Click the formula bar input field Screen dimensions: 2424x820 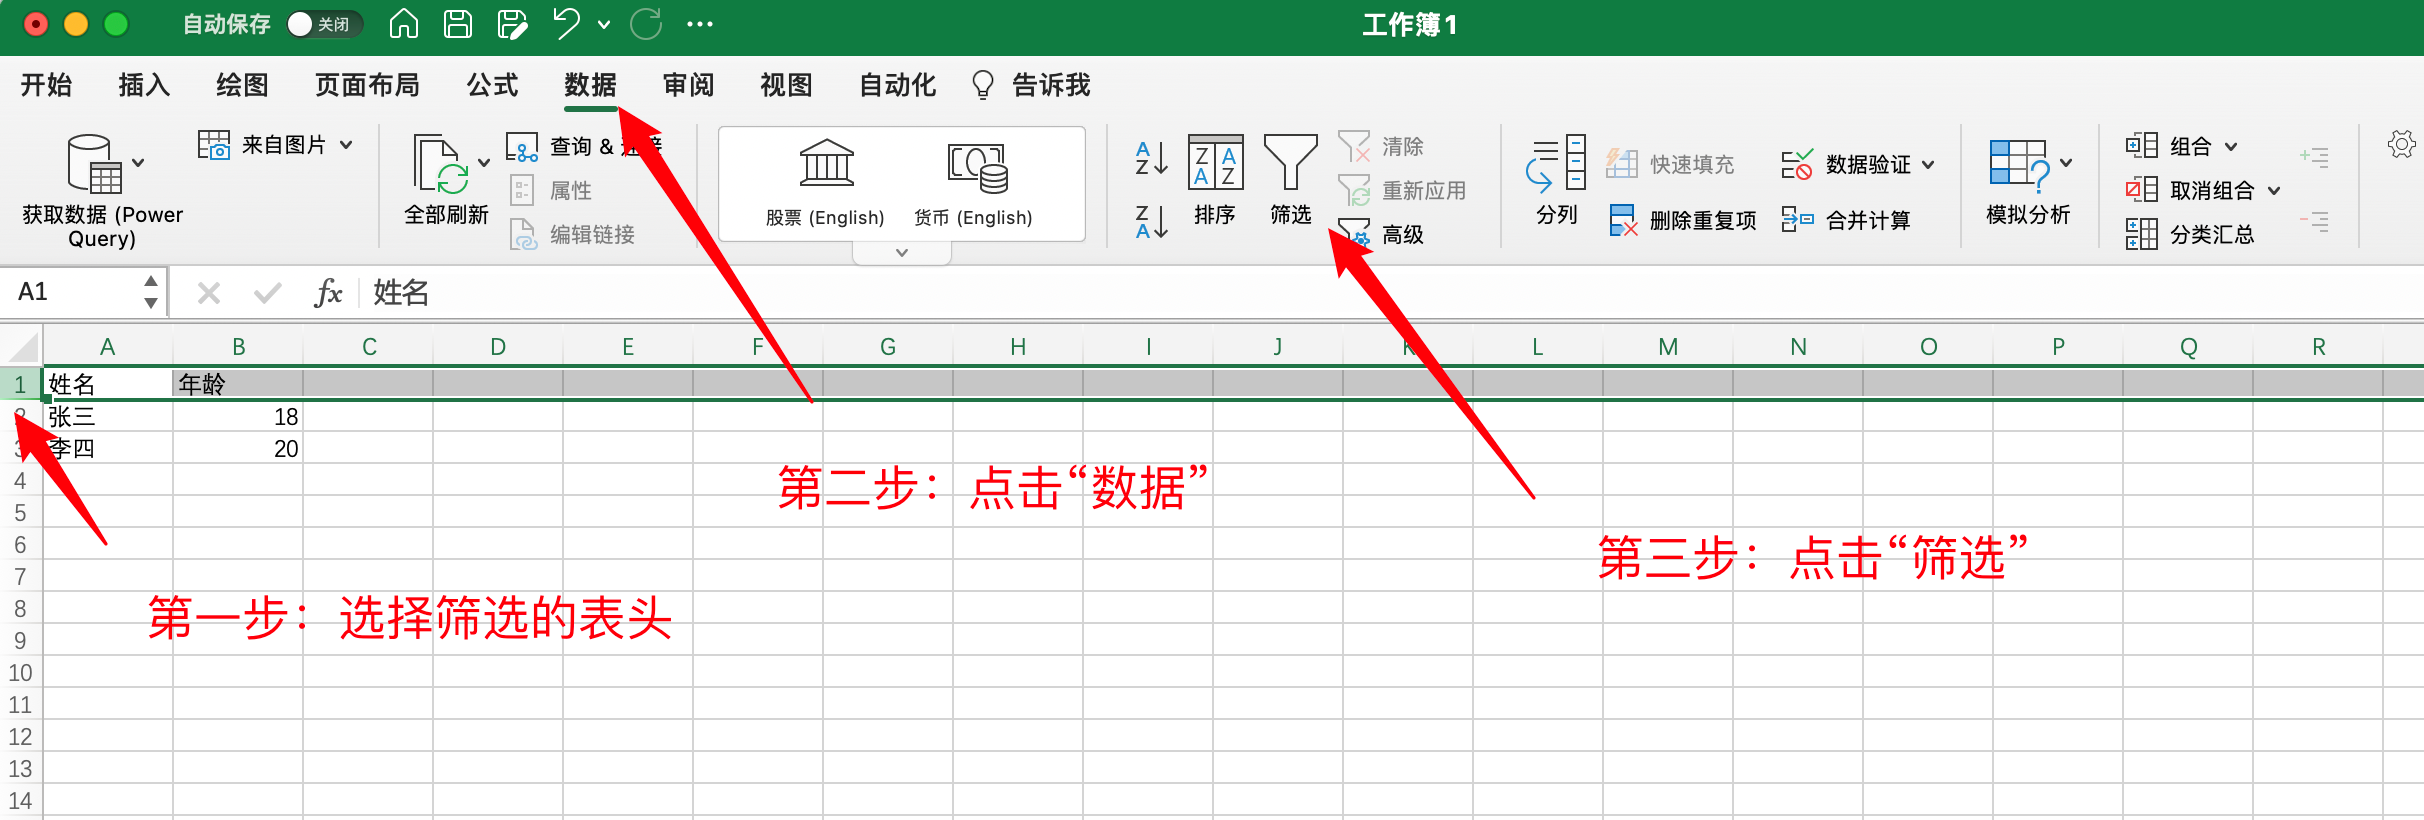click(1200, 292)
